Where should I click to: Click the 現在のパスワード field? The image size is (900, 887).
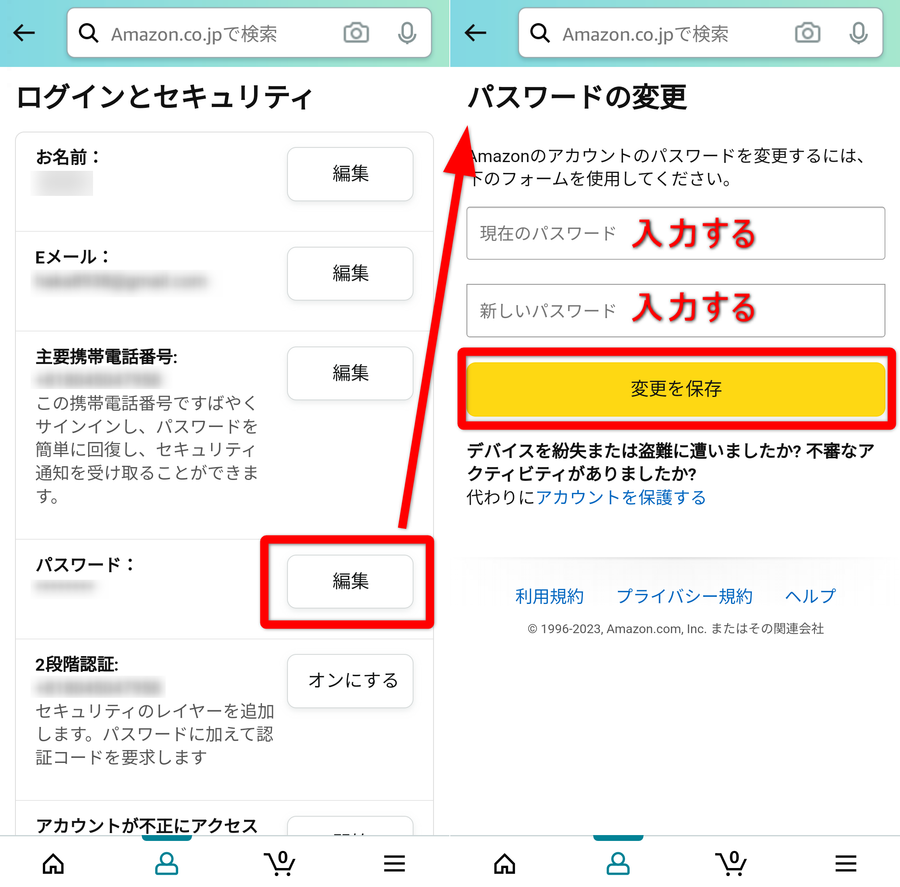tap(676, 234)
